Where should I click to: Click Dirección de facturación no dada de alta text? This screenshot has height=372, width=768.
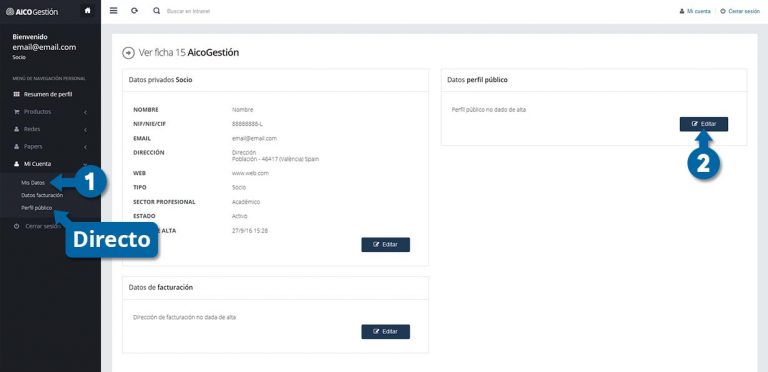tap(184, 317)
